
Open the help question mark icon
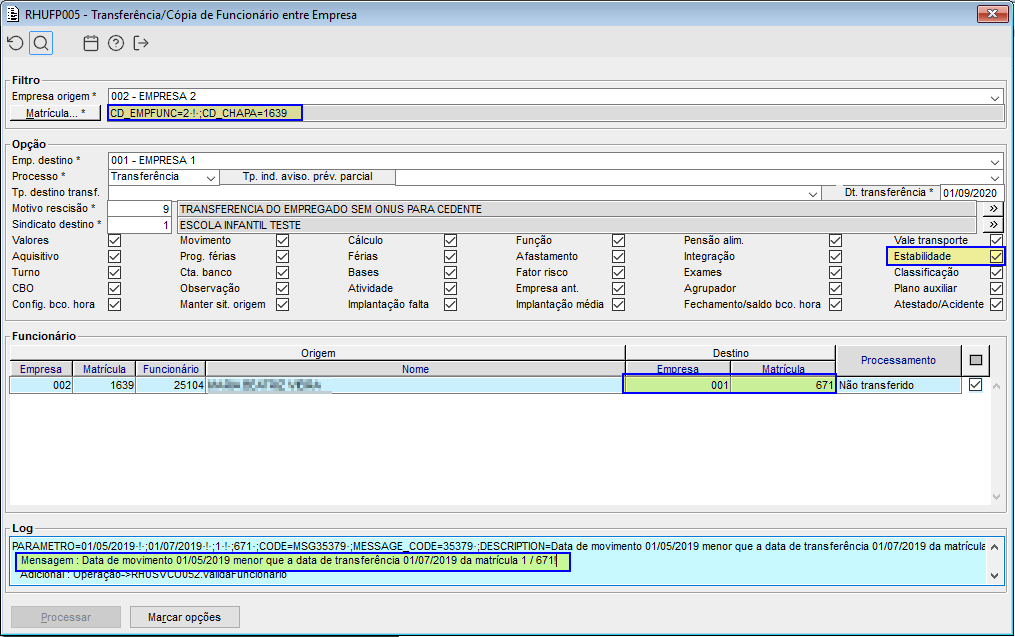pos(116,43)
